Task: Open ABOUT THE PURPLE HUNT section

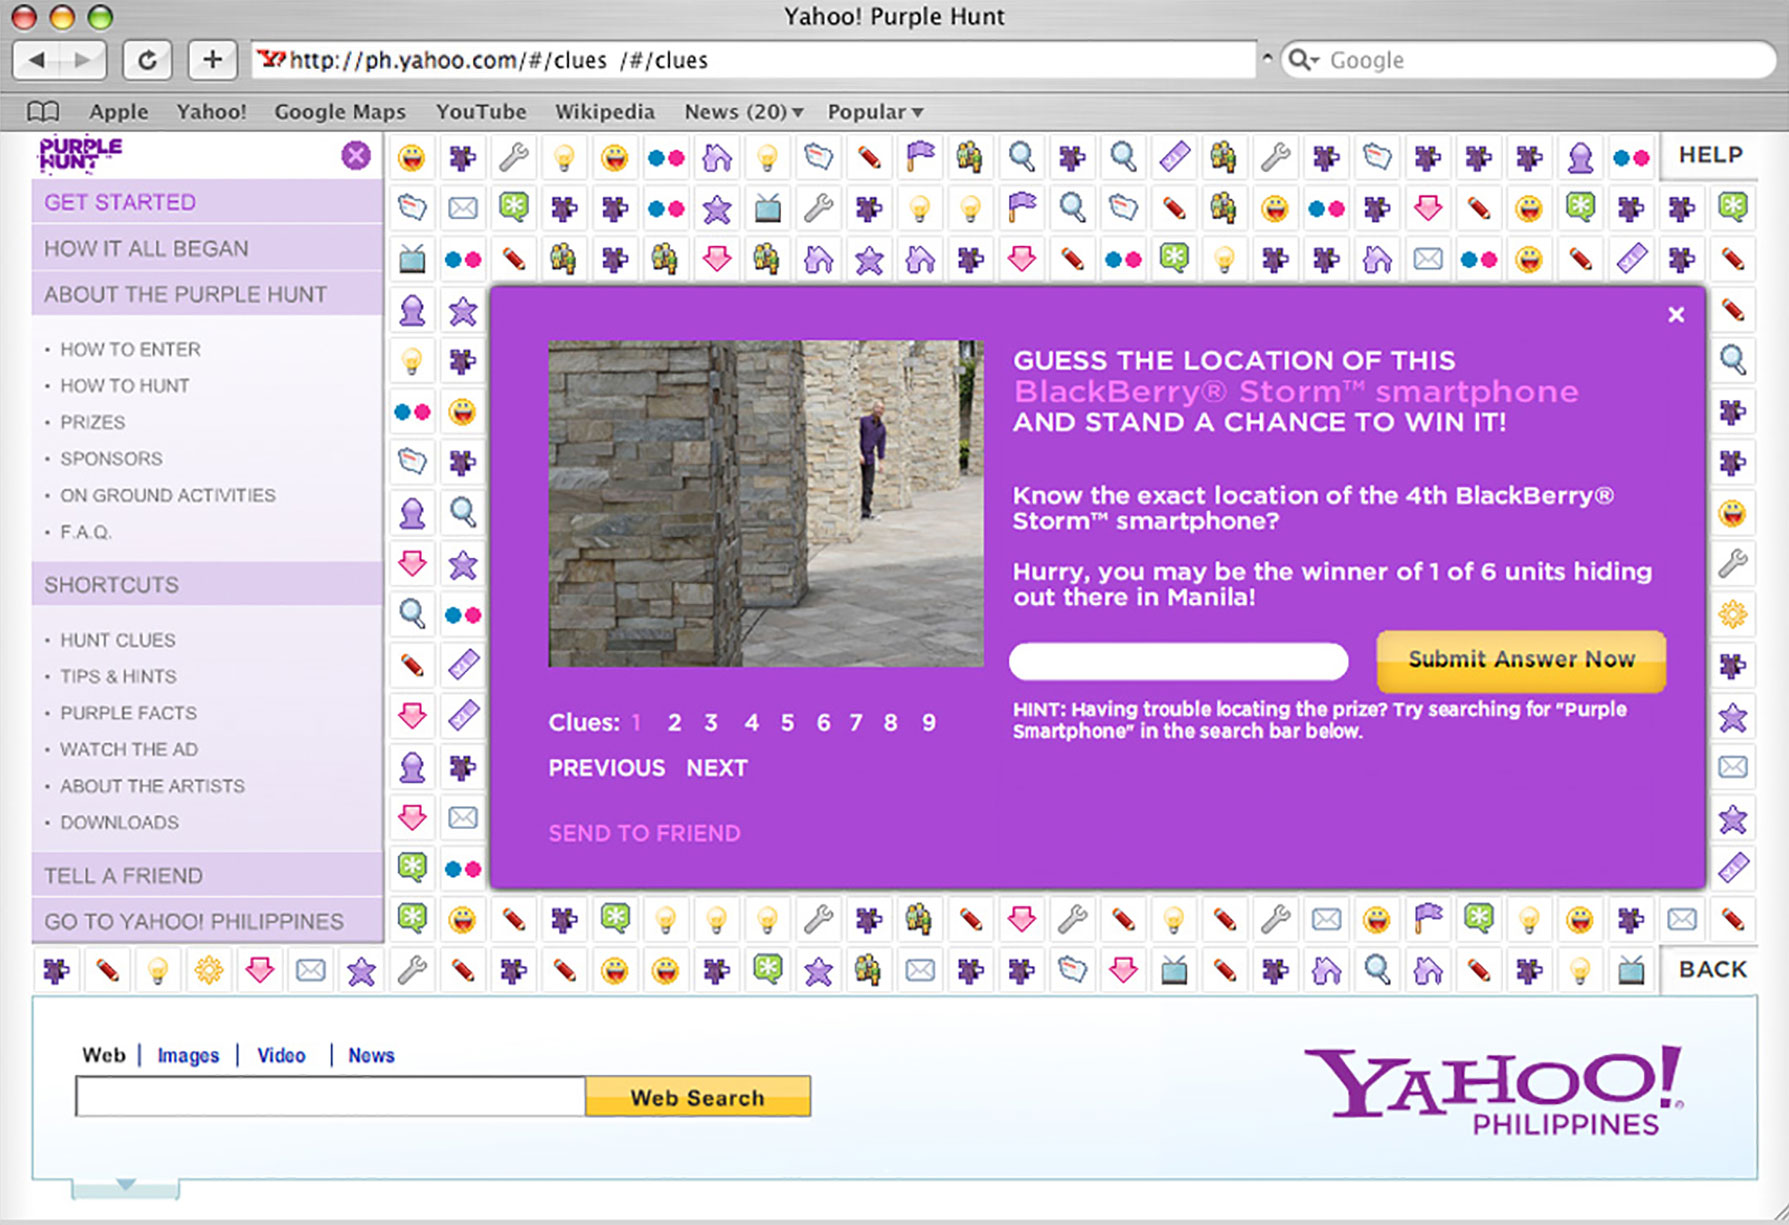Action: pos(207,294)
